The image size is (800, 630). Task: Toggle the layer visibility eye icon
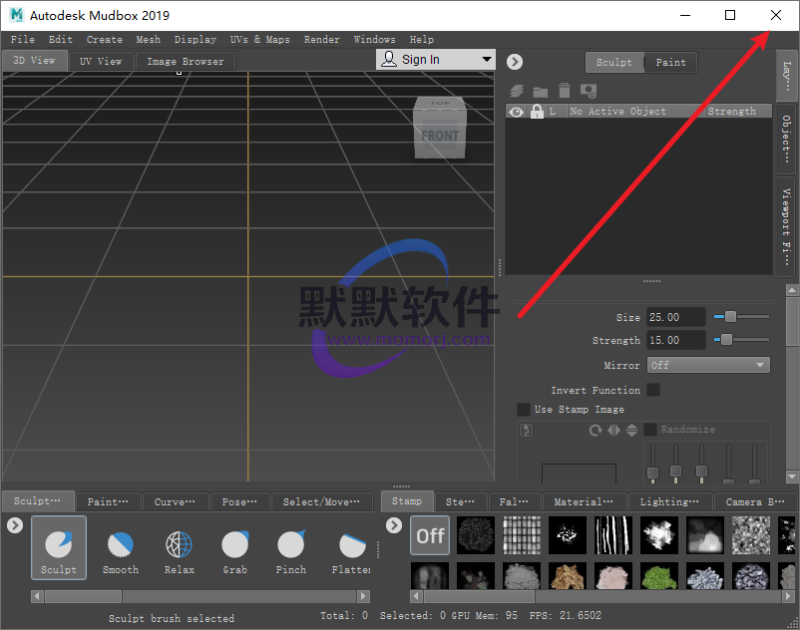pos(517,112)
